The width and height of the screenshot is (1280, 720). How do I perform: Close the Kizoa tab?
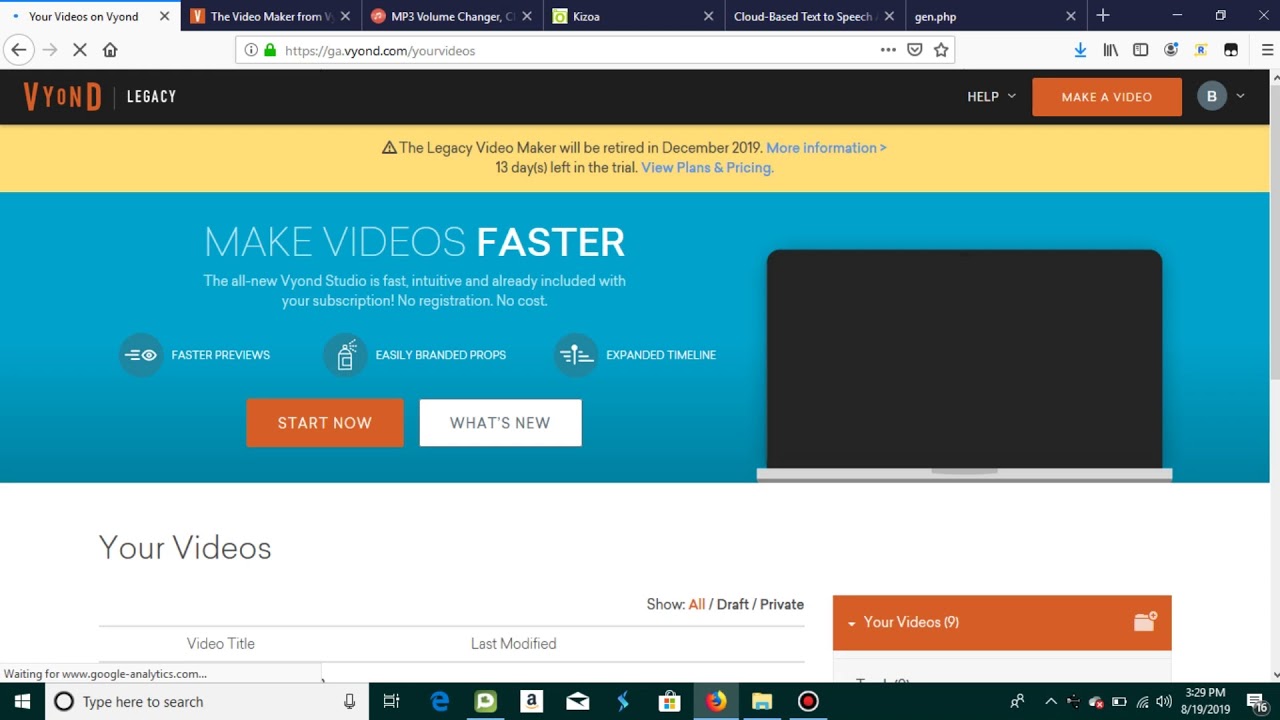pos(708,16)
